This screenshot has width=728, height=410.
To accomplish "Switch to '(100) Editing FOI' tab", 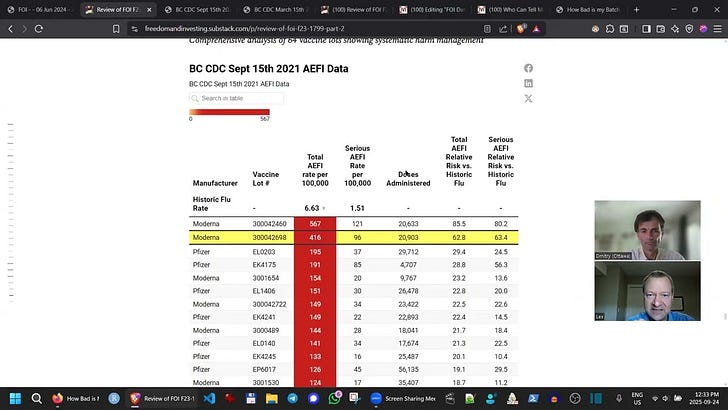I will [434, 9].
